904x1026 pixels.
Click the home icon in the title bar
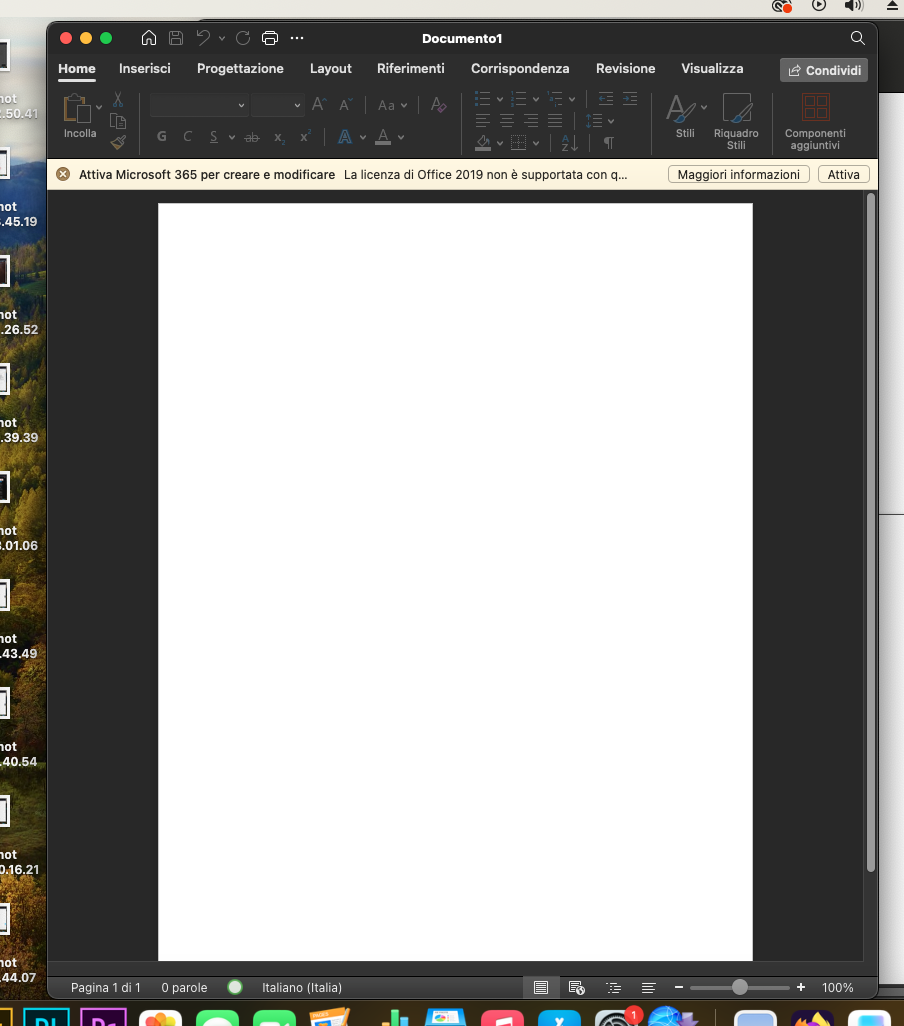coord(148,38)
